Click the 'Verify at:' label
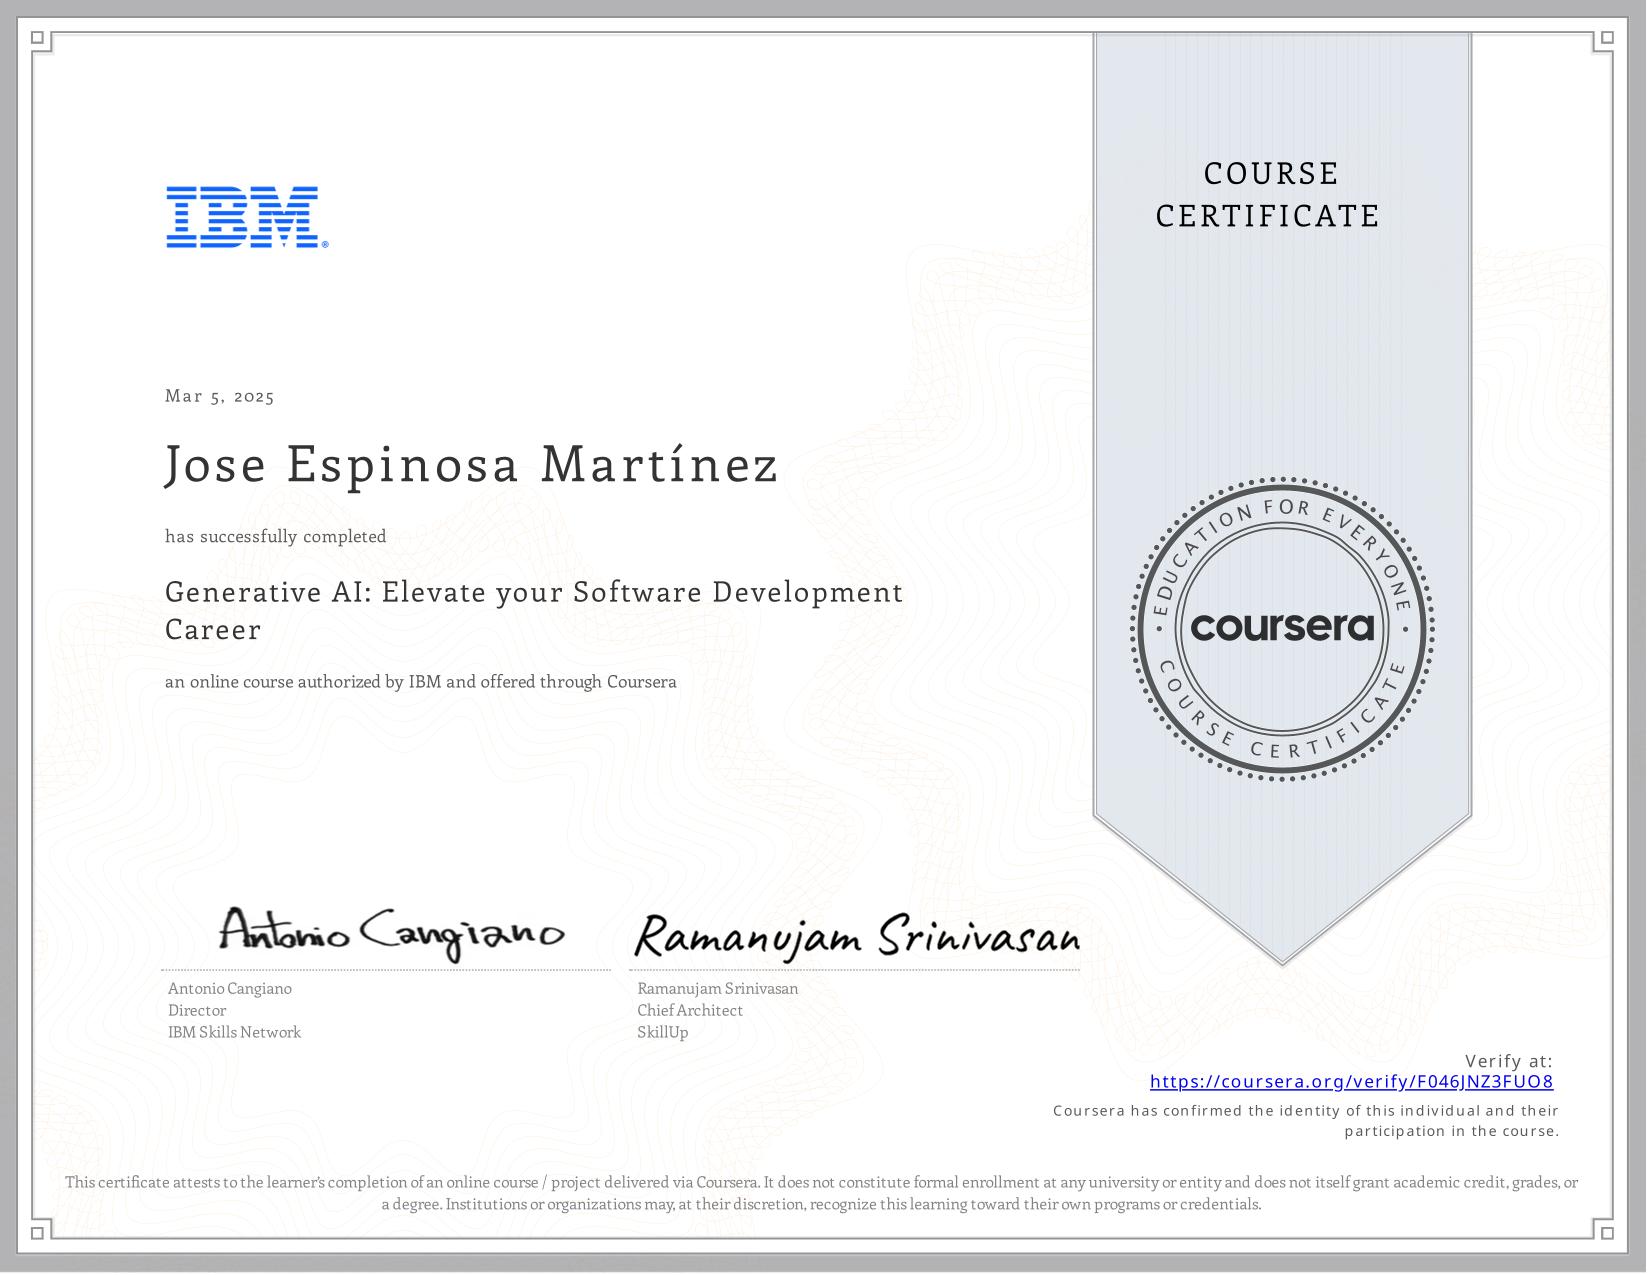The width and height of the screenshot is (1649, 1275). [x=1509, y=1062]
